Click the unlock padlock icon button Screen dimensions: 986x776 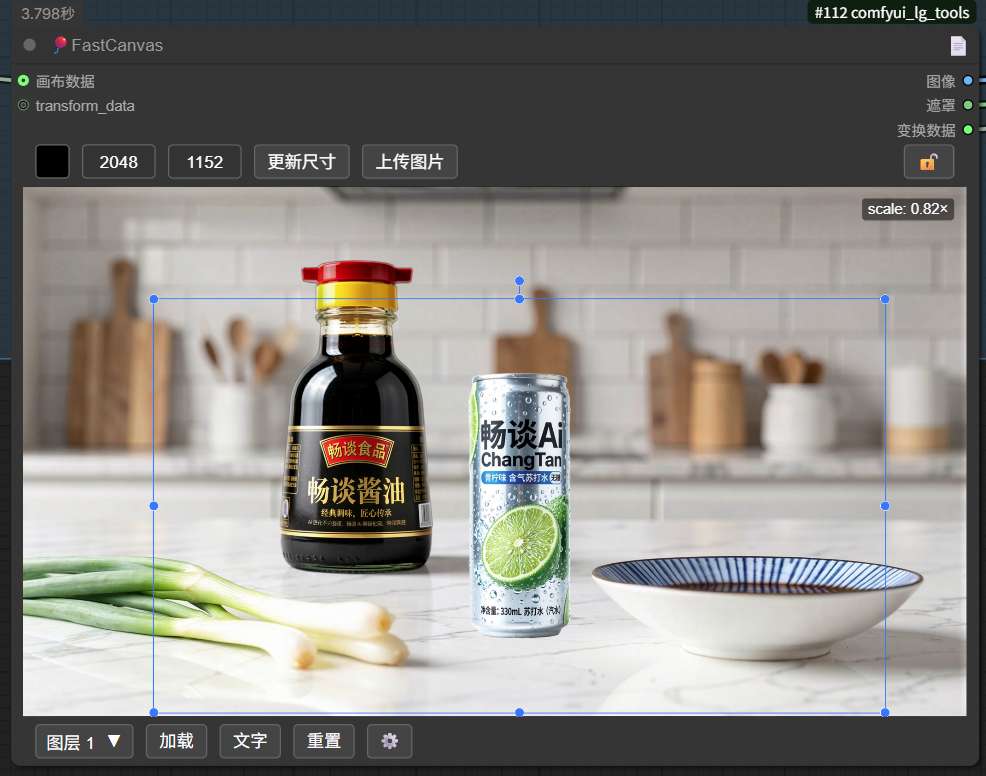pos(928,162)
